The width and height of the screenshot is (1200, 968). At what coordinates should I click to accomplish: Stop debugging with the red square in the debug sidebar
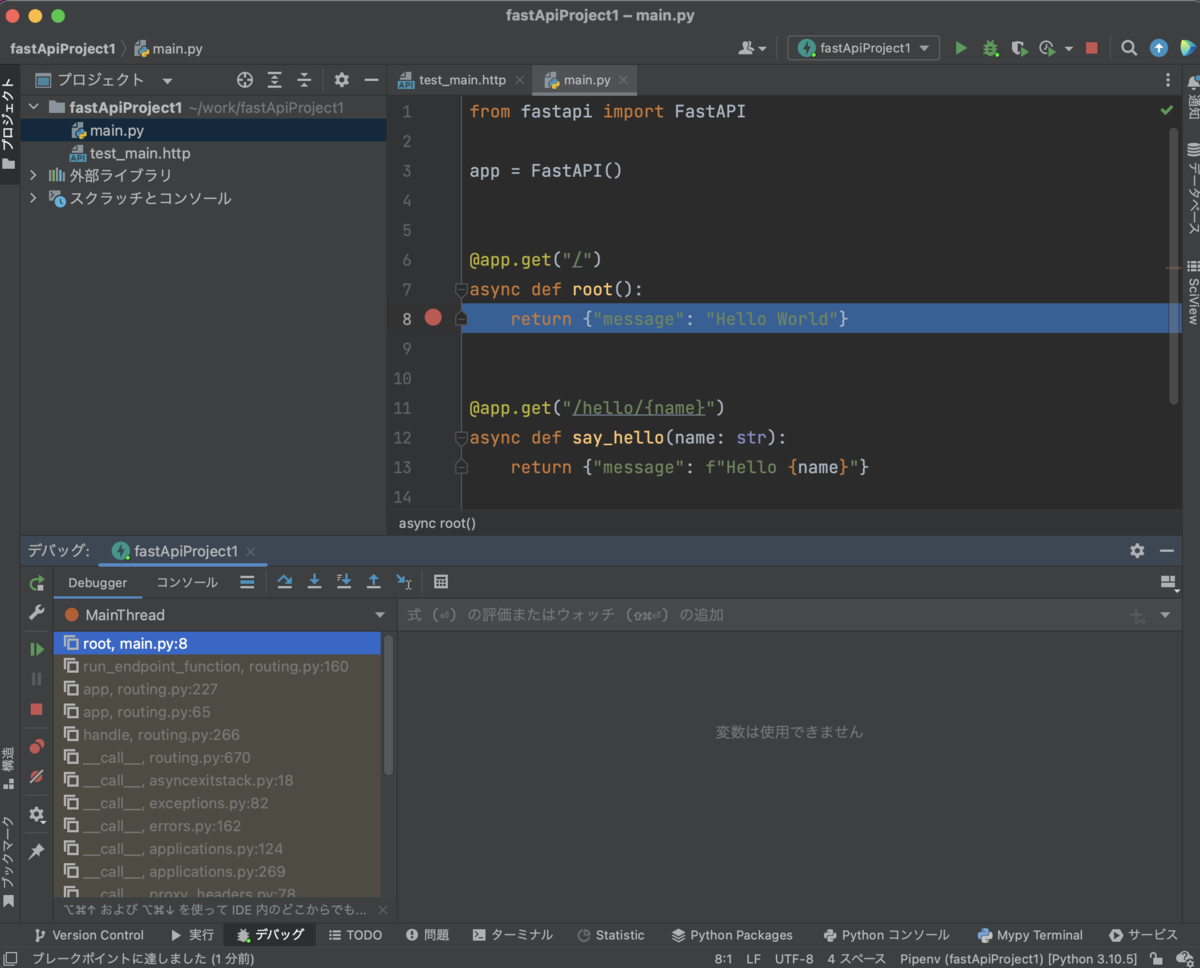pos(37,709)
